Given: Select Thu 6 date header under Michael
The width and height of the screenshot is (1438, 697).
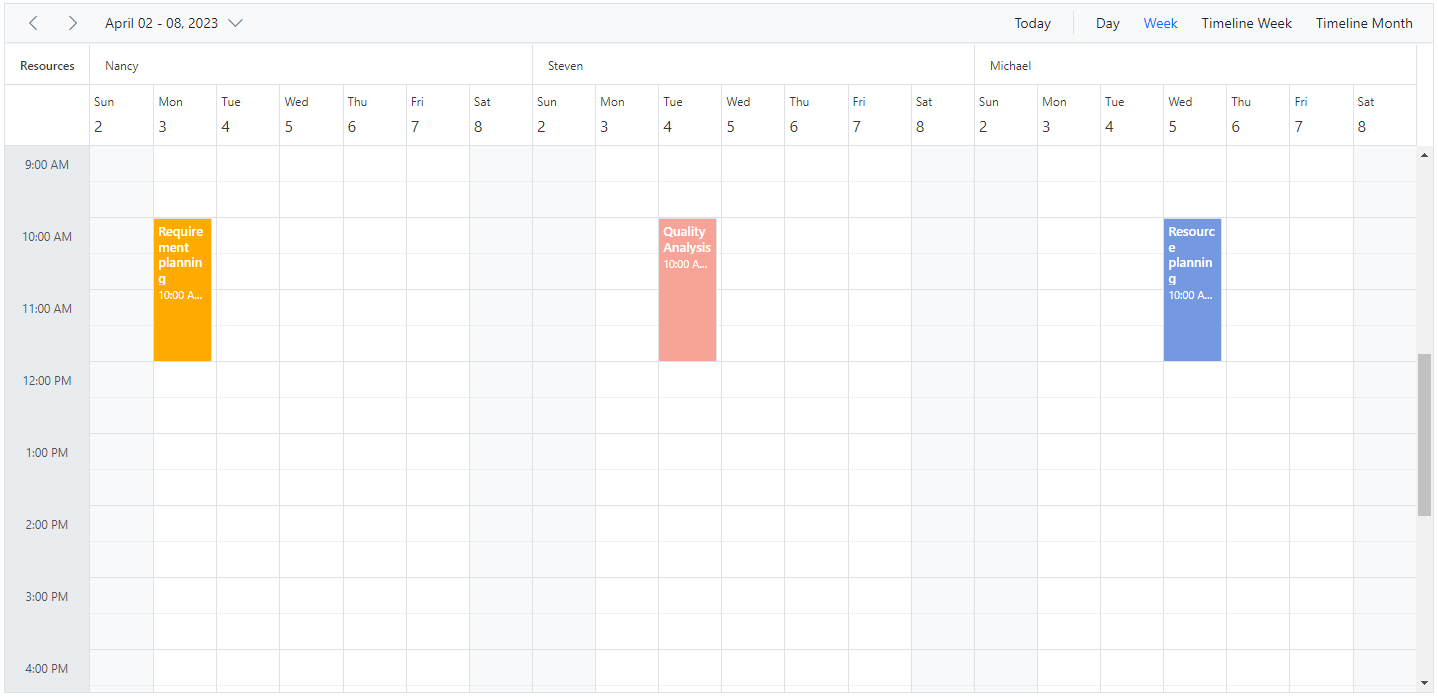Looking at the screenshot, I should 1258,115.
